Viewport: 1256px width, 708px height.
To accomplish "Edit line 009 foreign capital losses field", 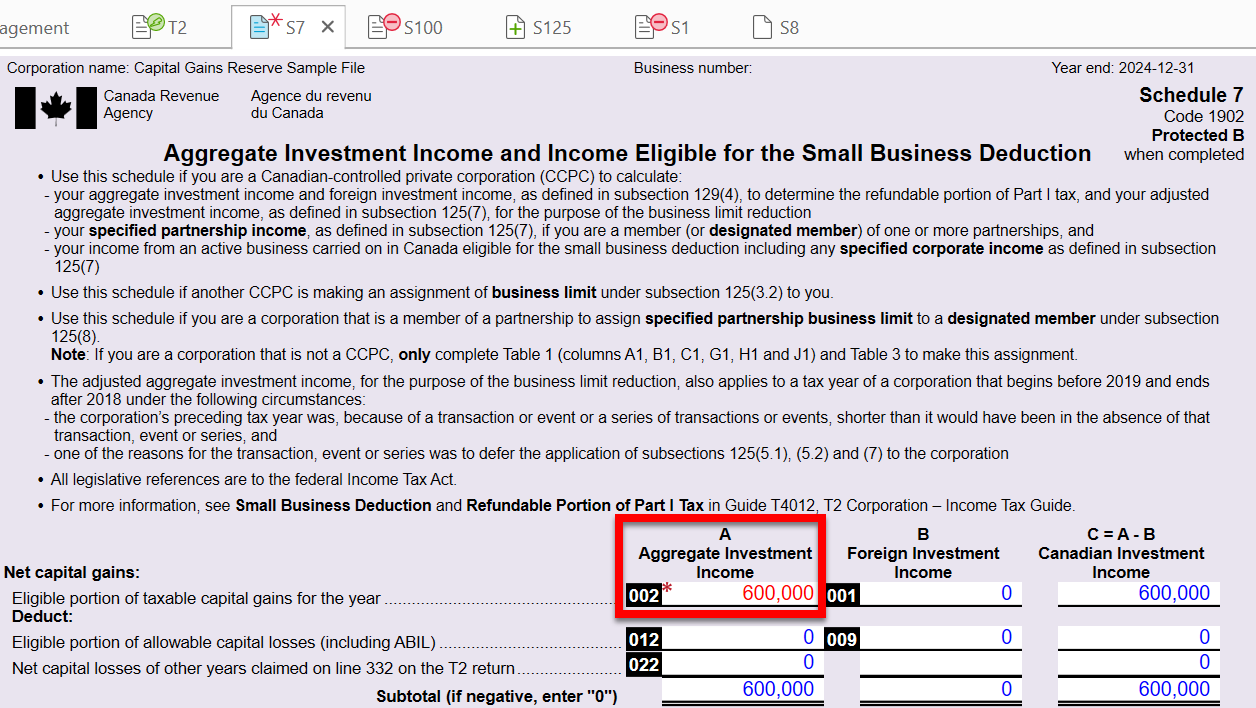I will pyautogui.click(x=940, y=638).
